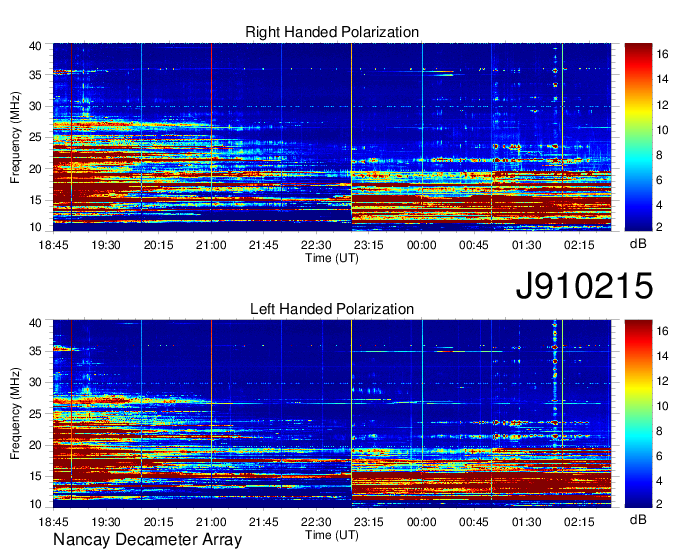Click 02:15 tick under Right Handed plot
The height and width of the screenshot is (552, 680).
[579, 245]
